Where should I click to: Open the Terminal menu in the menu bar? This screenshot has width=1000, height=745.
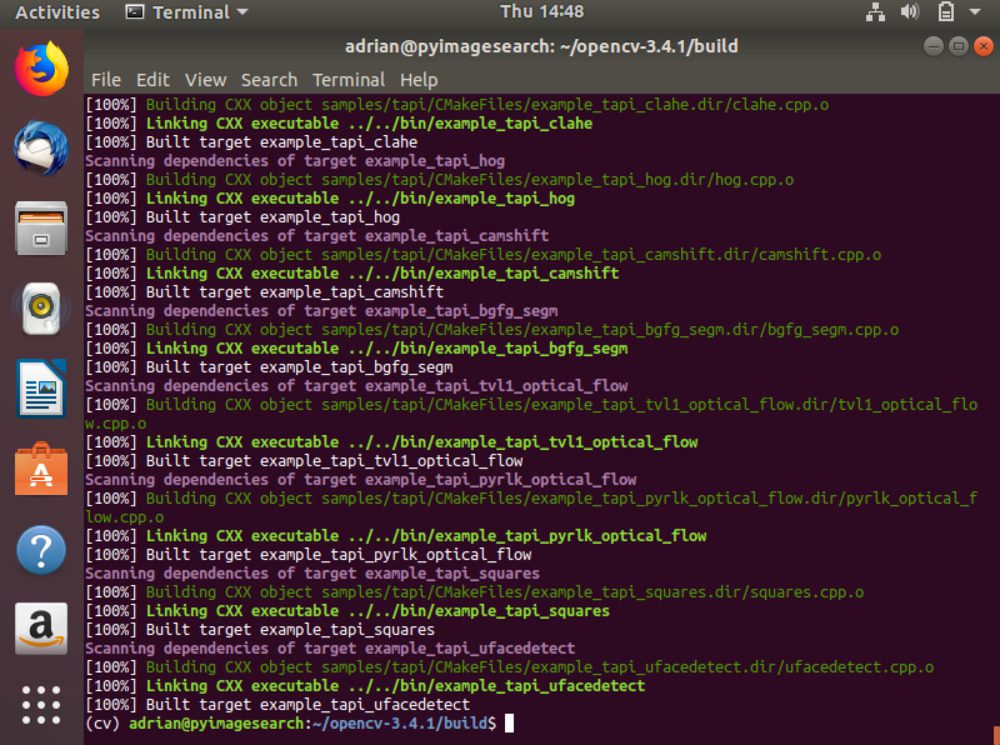[x=349, y=80]
